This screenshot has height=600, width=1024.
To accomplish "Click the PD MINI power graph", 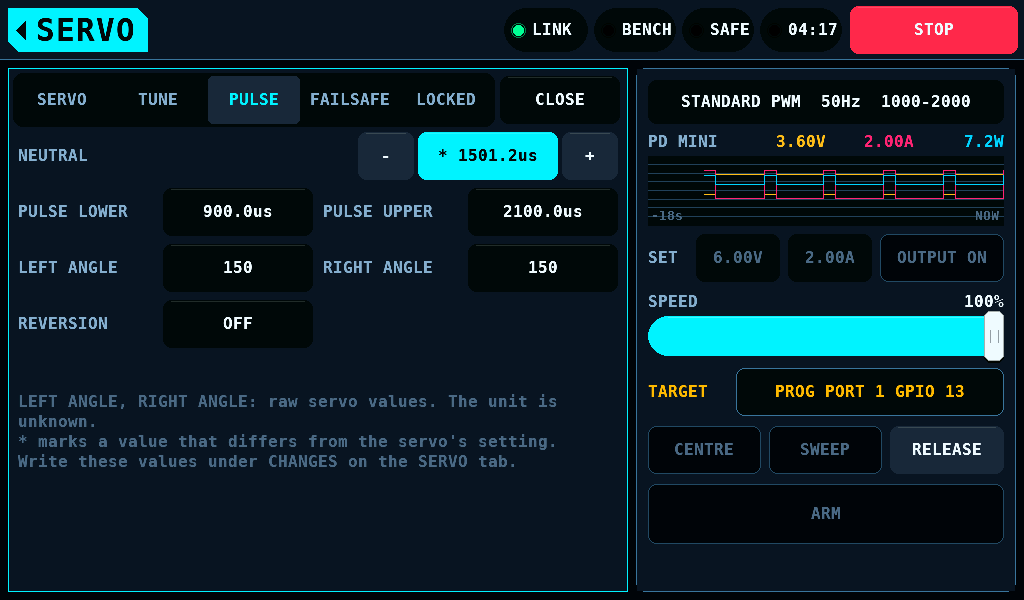I will tap(825, 192).
